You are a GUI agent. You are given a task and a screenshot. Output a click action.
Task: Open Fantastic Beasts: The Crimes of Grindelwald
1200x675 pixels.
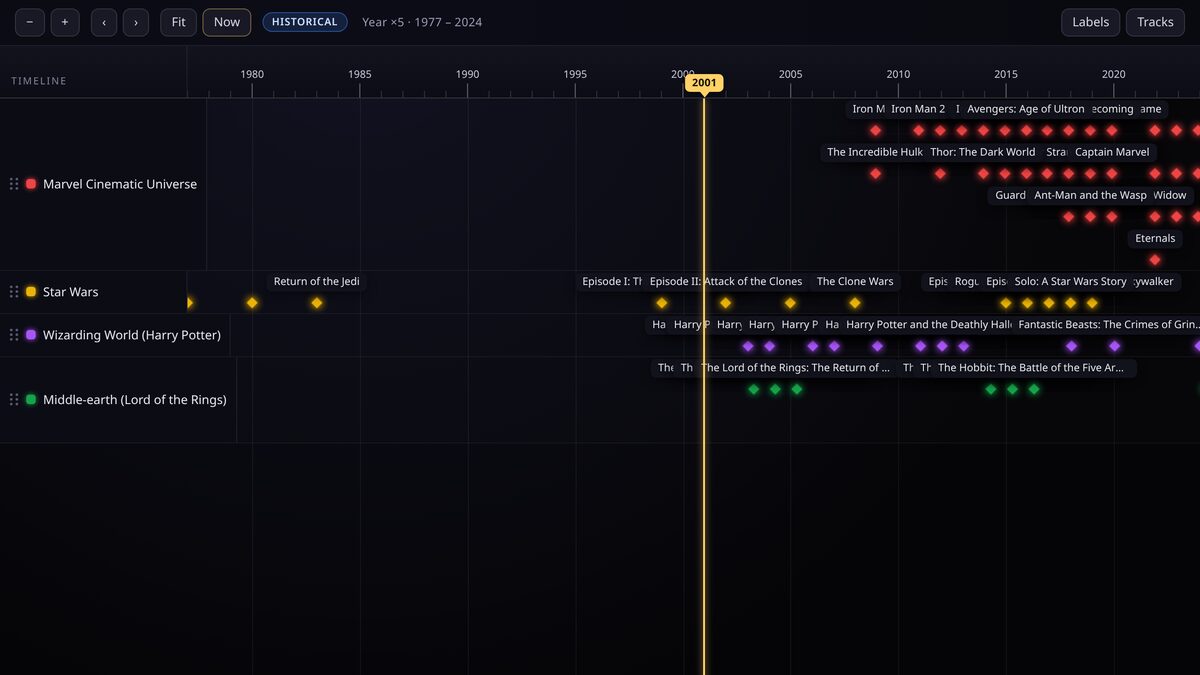(1107, 324)
